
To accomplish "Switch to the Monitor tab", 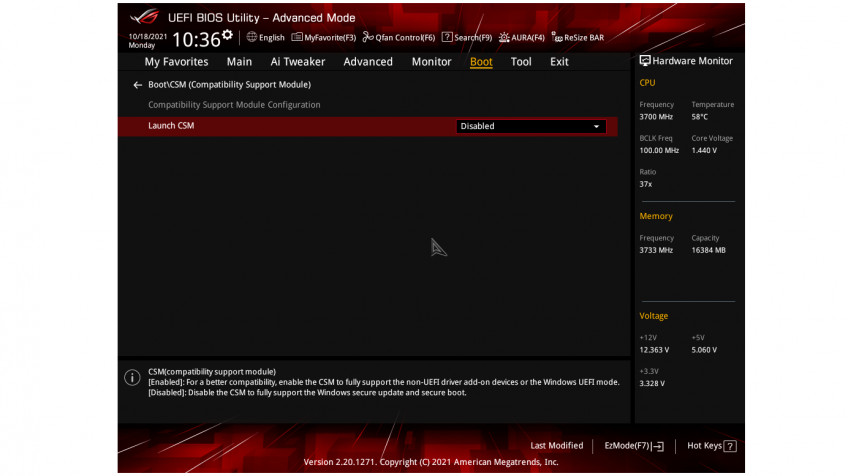I will pyautogui.click(x=431, y=62).
